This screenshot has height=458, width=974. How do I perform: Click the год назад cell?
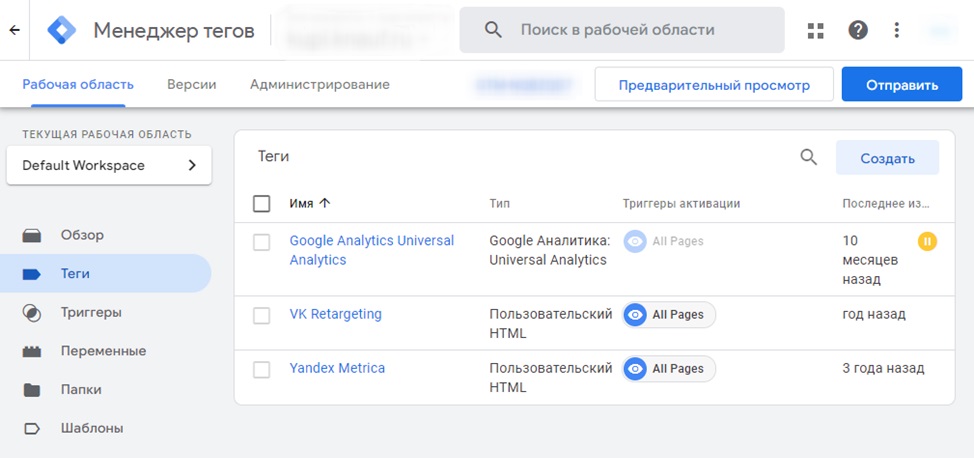click(874, 314)
